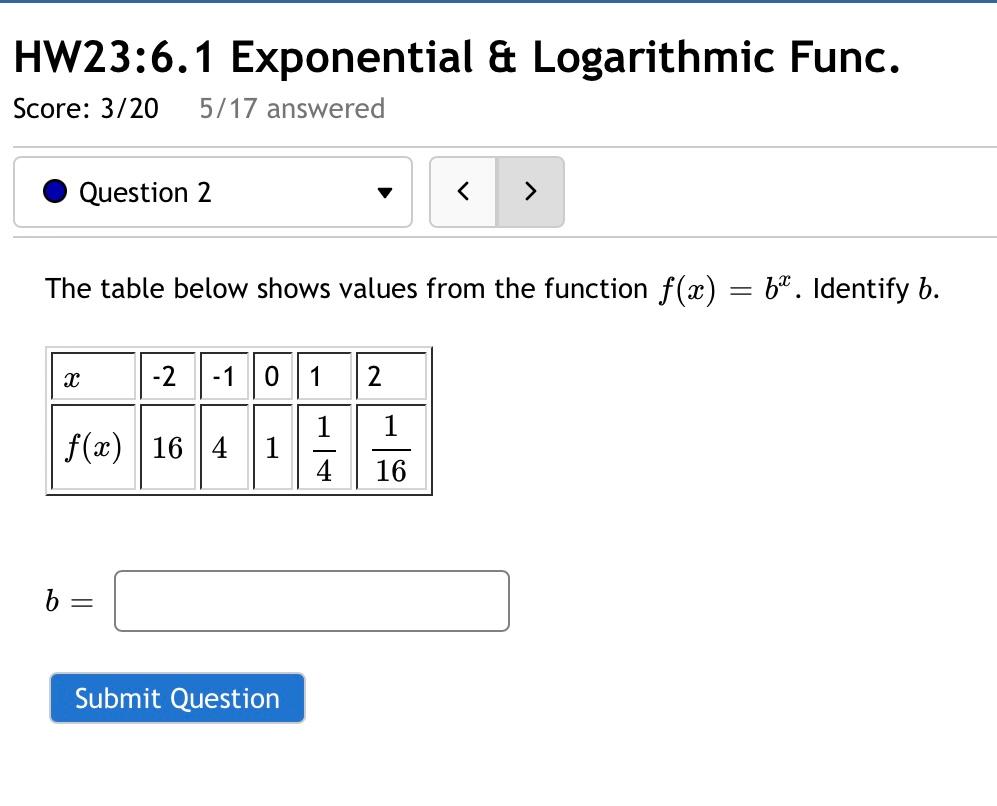
Task: Click the 5/17 answered status text
Action: [292, 109]
